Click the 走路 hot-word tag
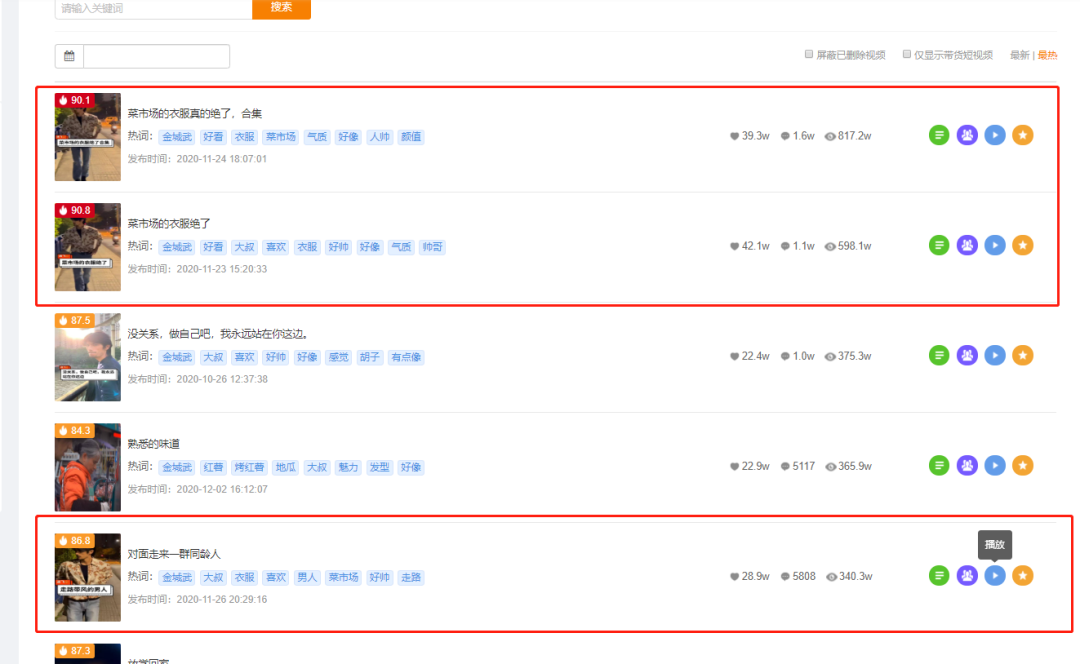This screenshot has height=664, width=1080. pyautogui.click(x=411, y=578)
